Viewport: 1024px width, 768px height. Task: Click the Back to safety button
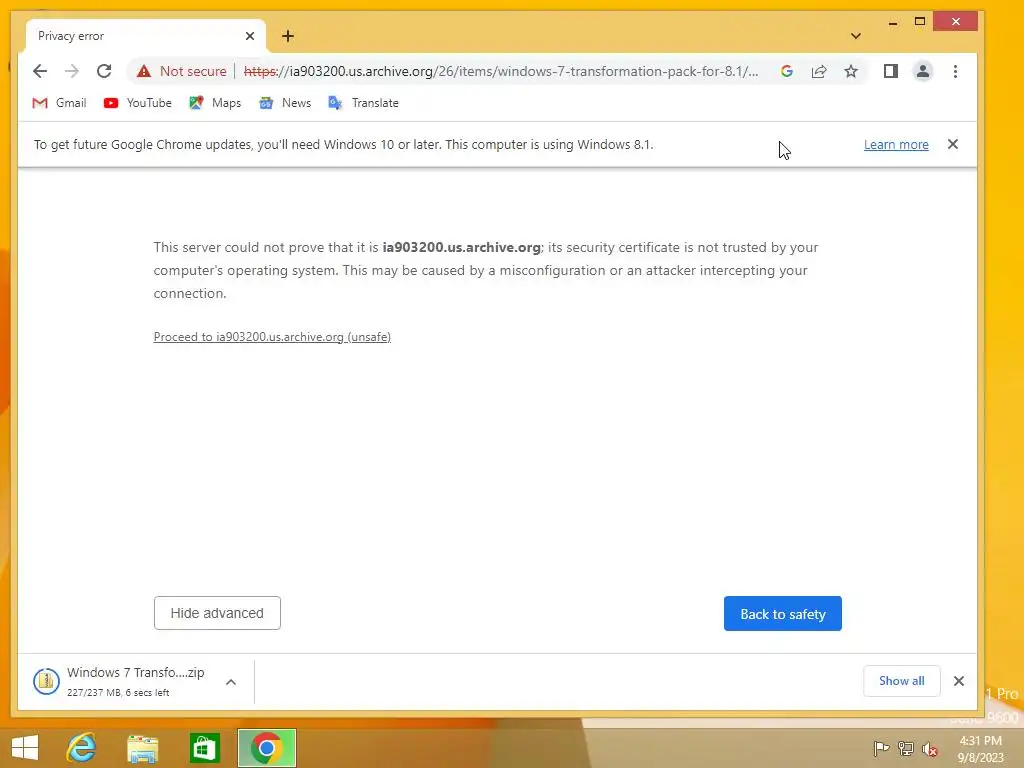[x=782, y=614]
